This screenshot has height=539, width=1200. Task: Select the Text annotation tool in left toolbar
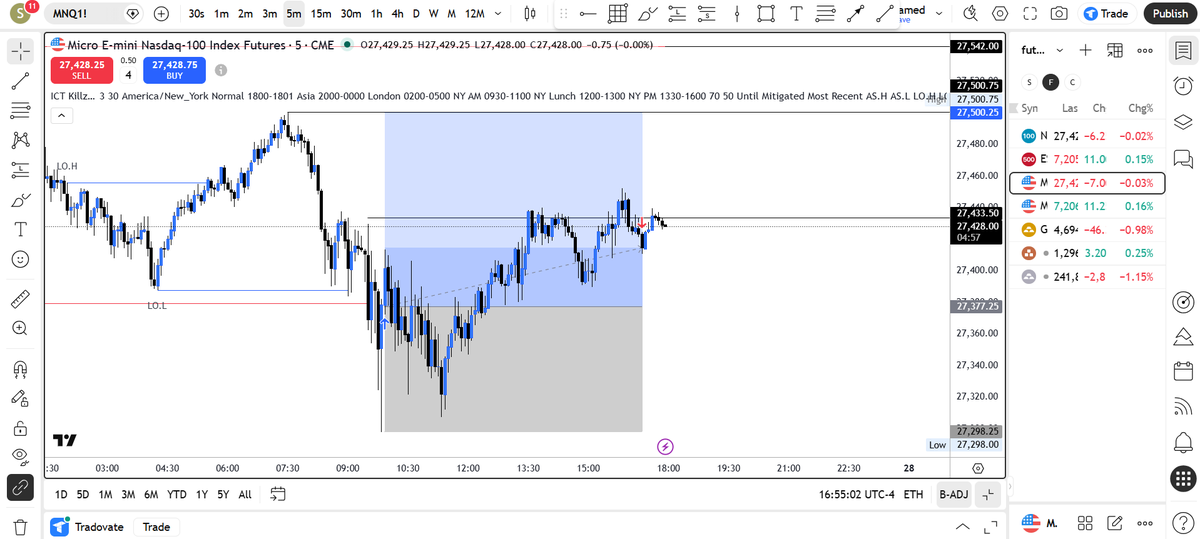[x=20, y=229]
